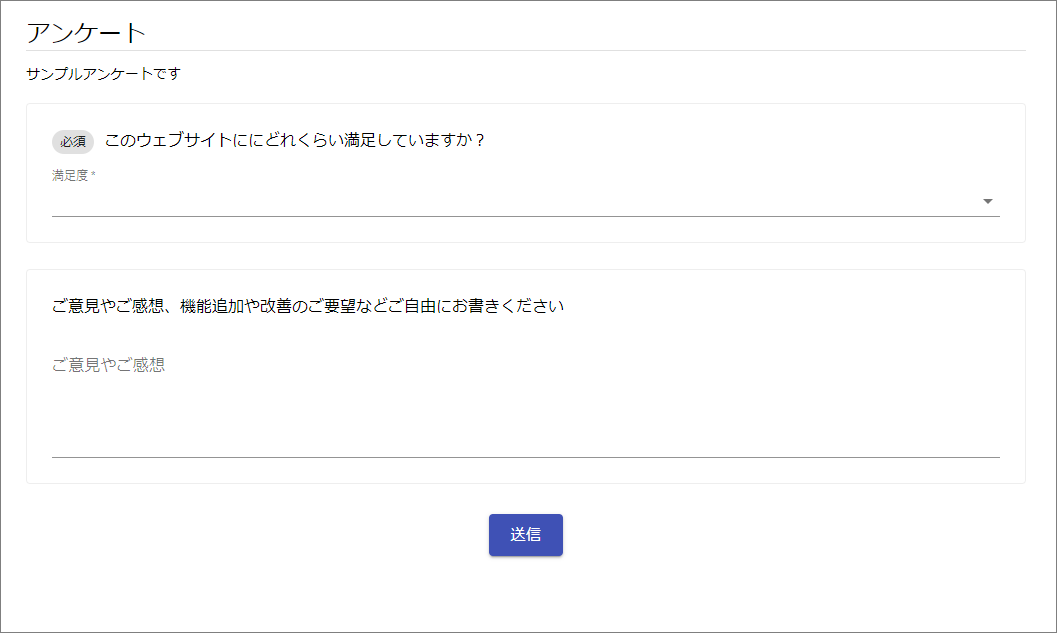Click the blue submit button at the bottom
Screen dimensions: 1057x633
pyautogui.click(x=525, y=534)
